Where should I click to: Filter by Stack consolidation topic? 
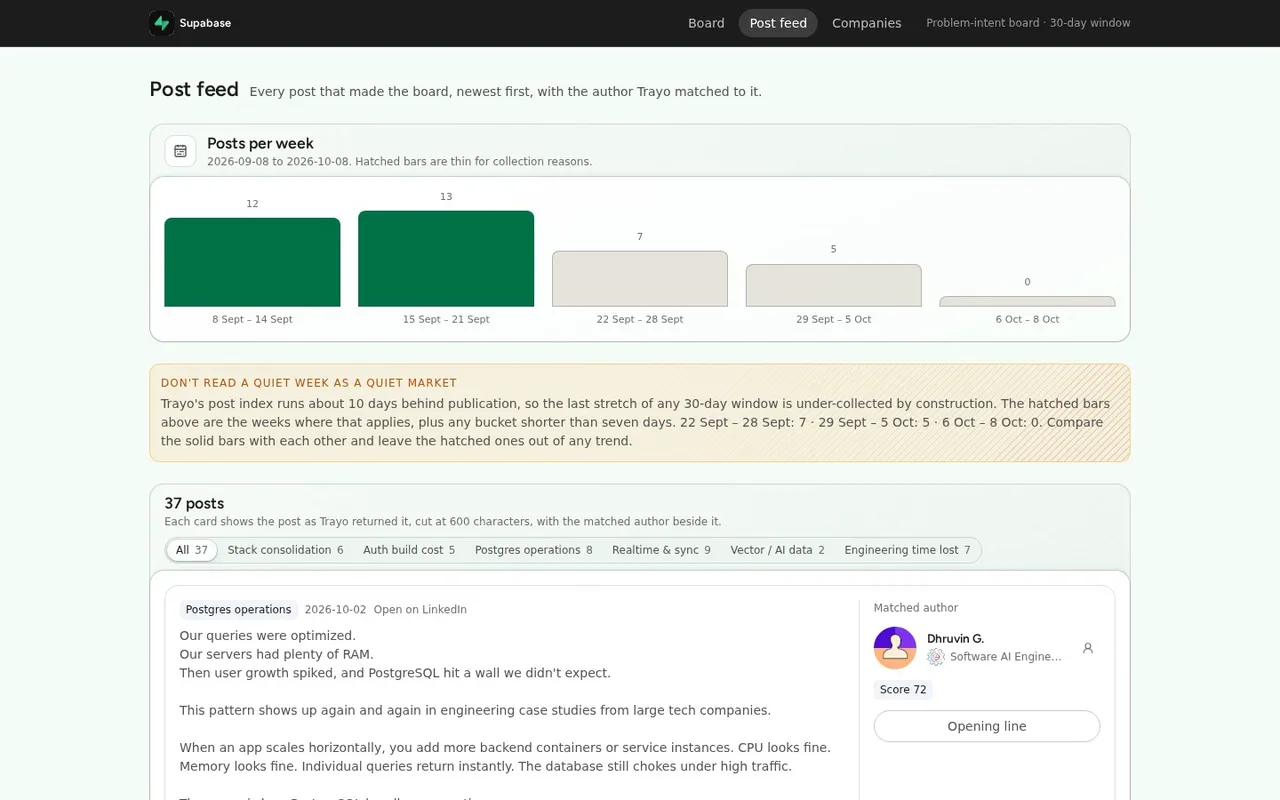coord(285,550)
